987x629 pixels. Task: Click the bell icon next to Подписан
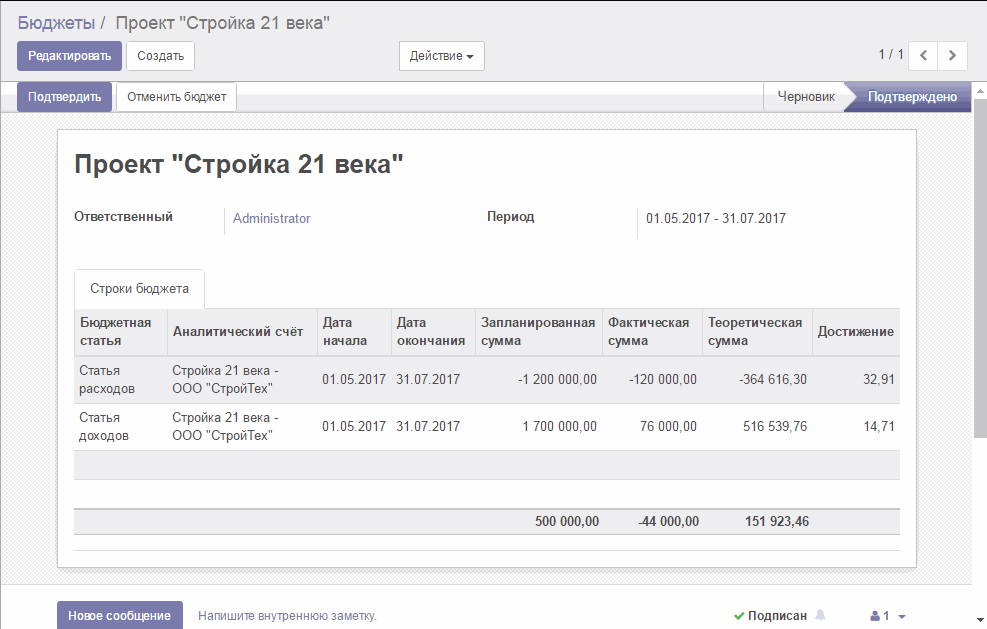[820, 615]
